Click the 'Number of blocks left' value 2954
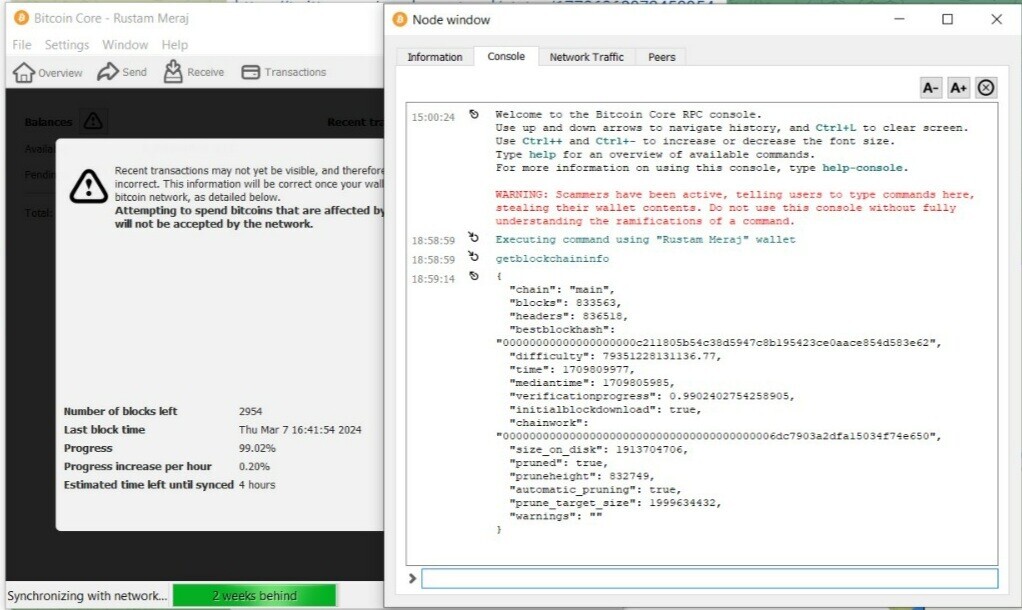Viewport: 1022px width, 610px height. [x=250, y=411]
